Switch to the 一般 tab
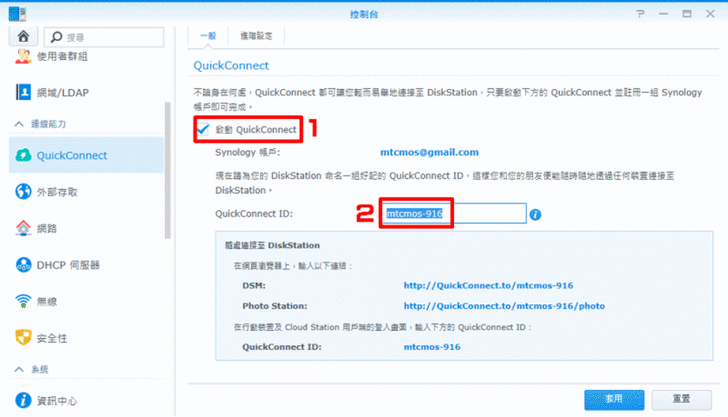 (x=208, y=36)
